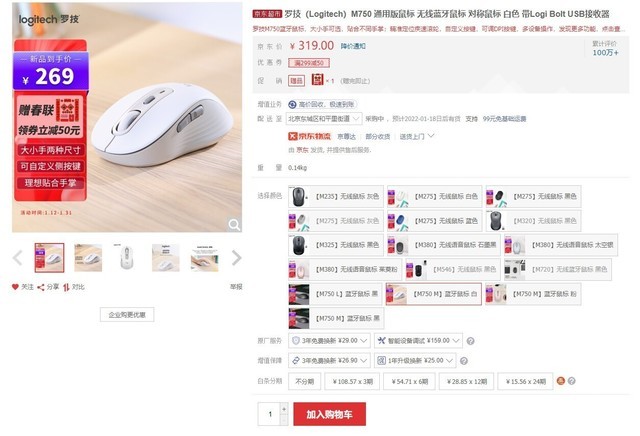Viewport: 640px width, 436px height.
Task: Open 3年免费换新 ¥29.00 service dropdown
Action: click(x=329, y=340)
